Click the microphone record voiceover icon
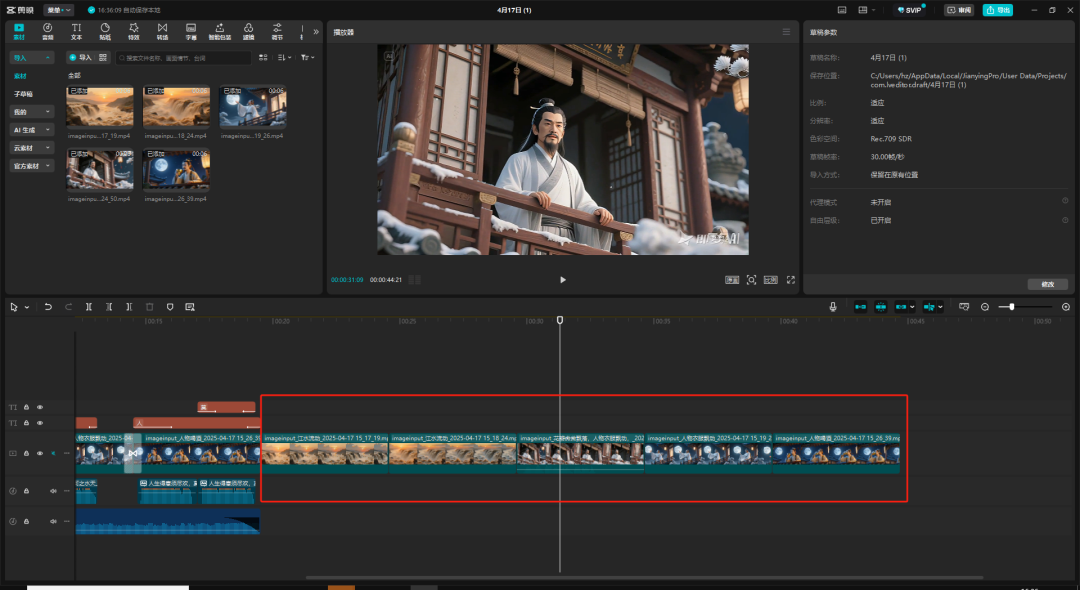 click(x=833, y=307)
